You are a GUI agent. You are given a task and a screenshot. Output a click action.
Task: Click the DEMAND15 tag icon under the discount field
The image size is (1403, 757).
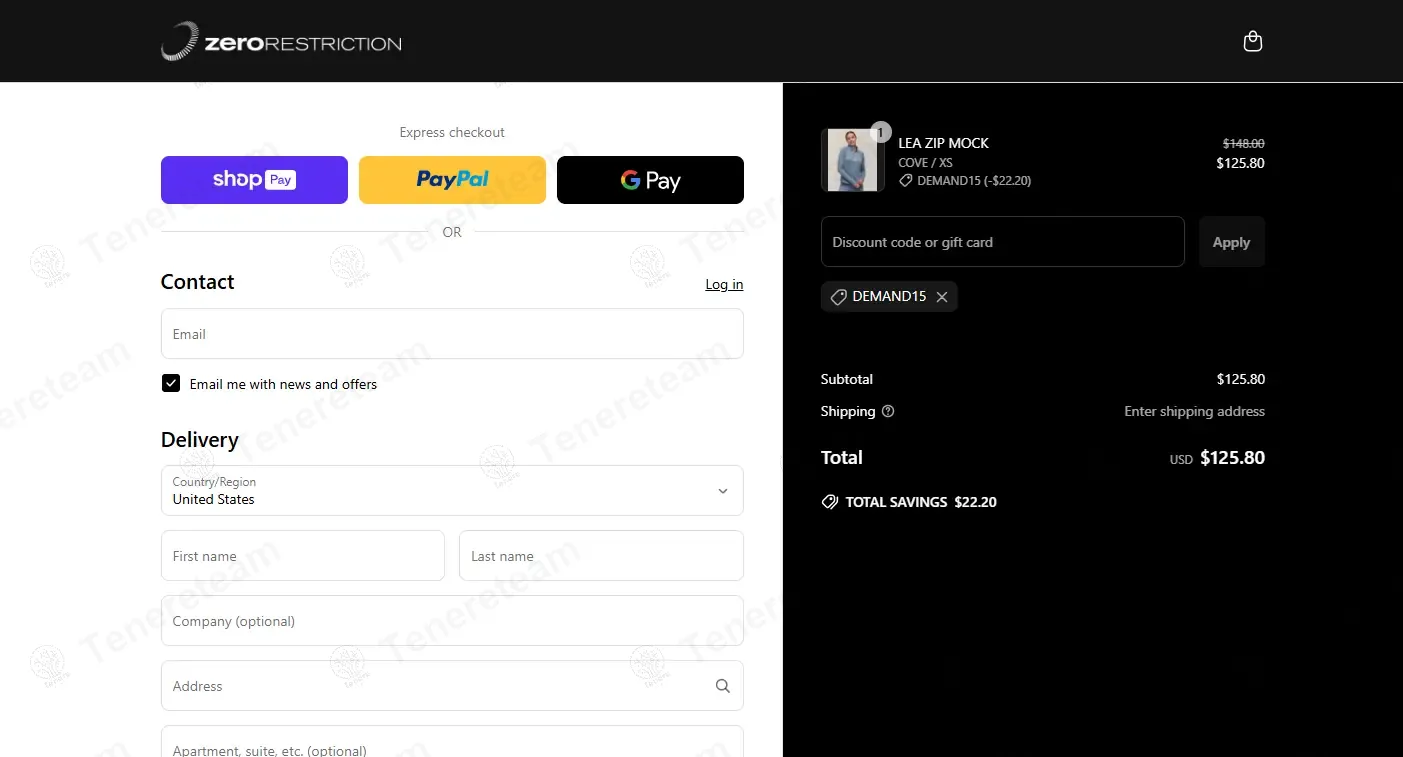pos(838,297)
